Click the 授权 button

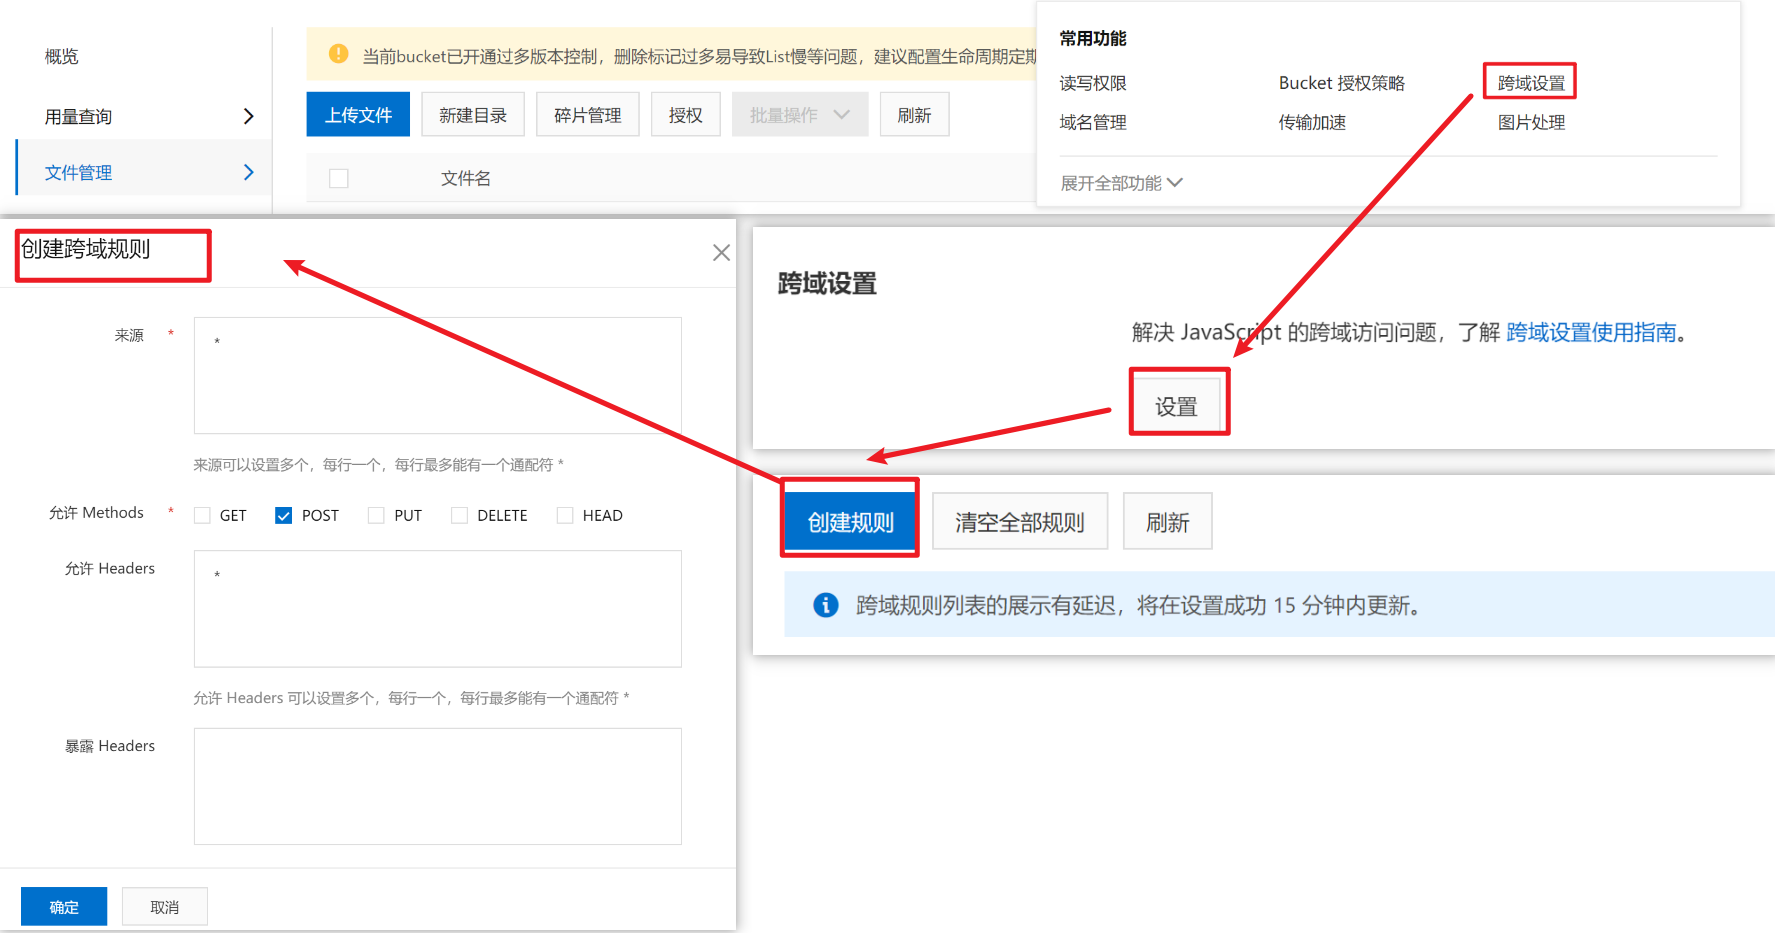(x=686, y=115)
